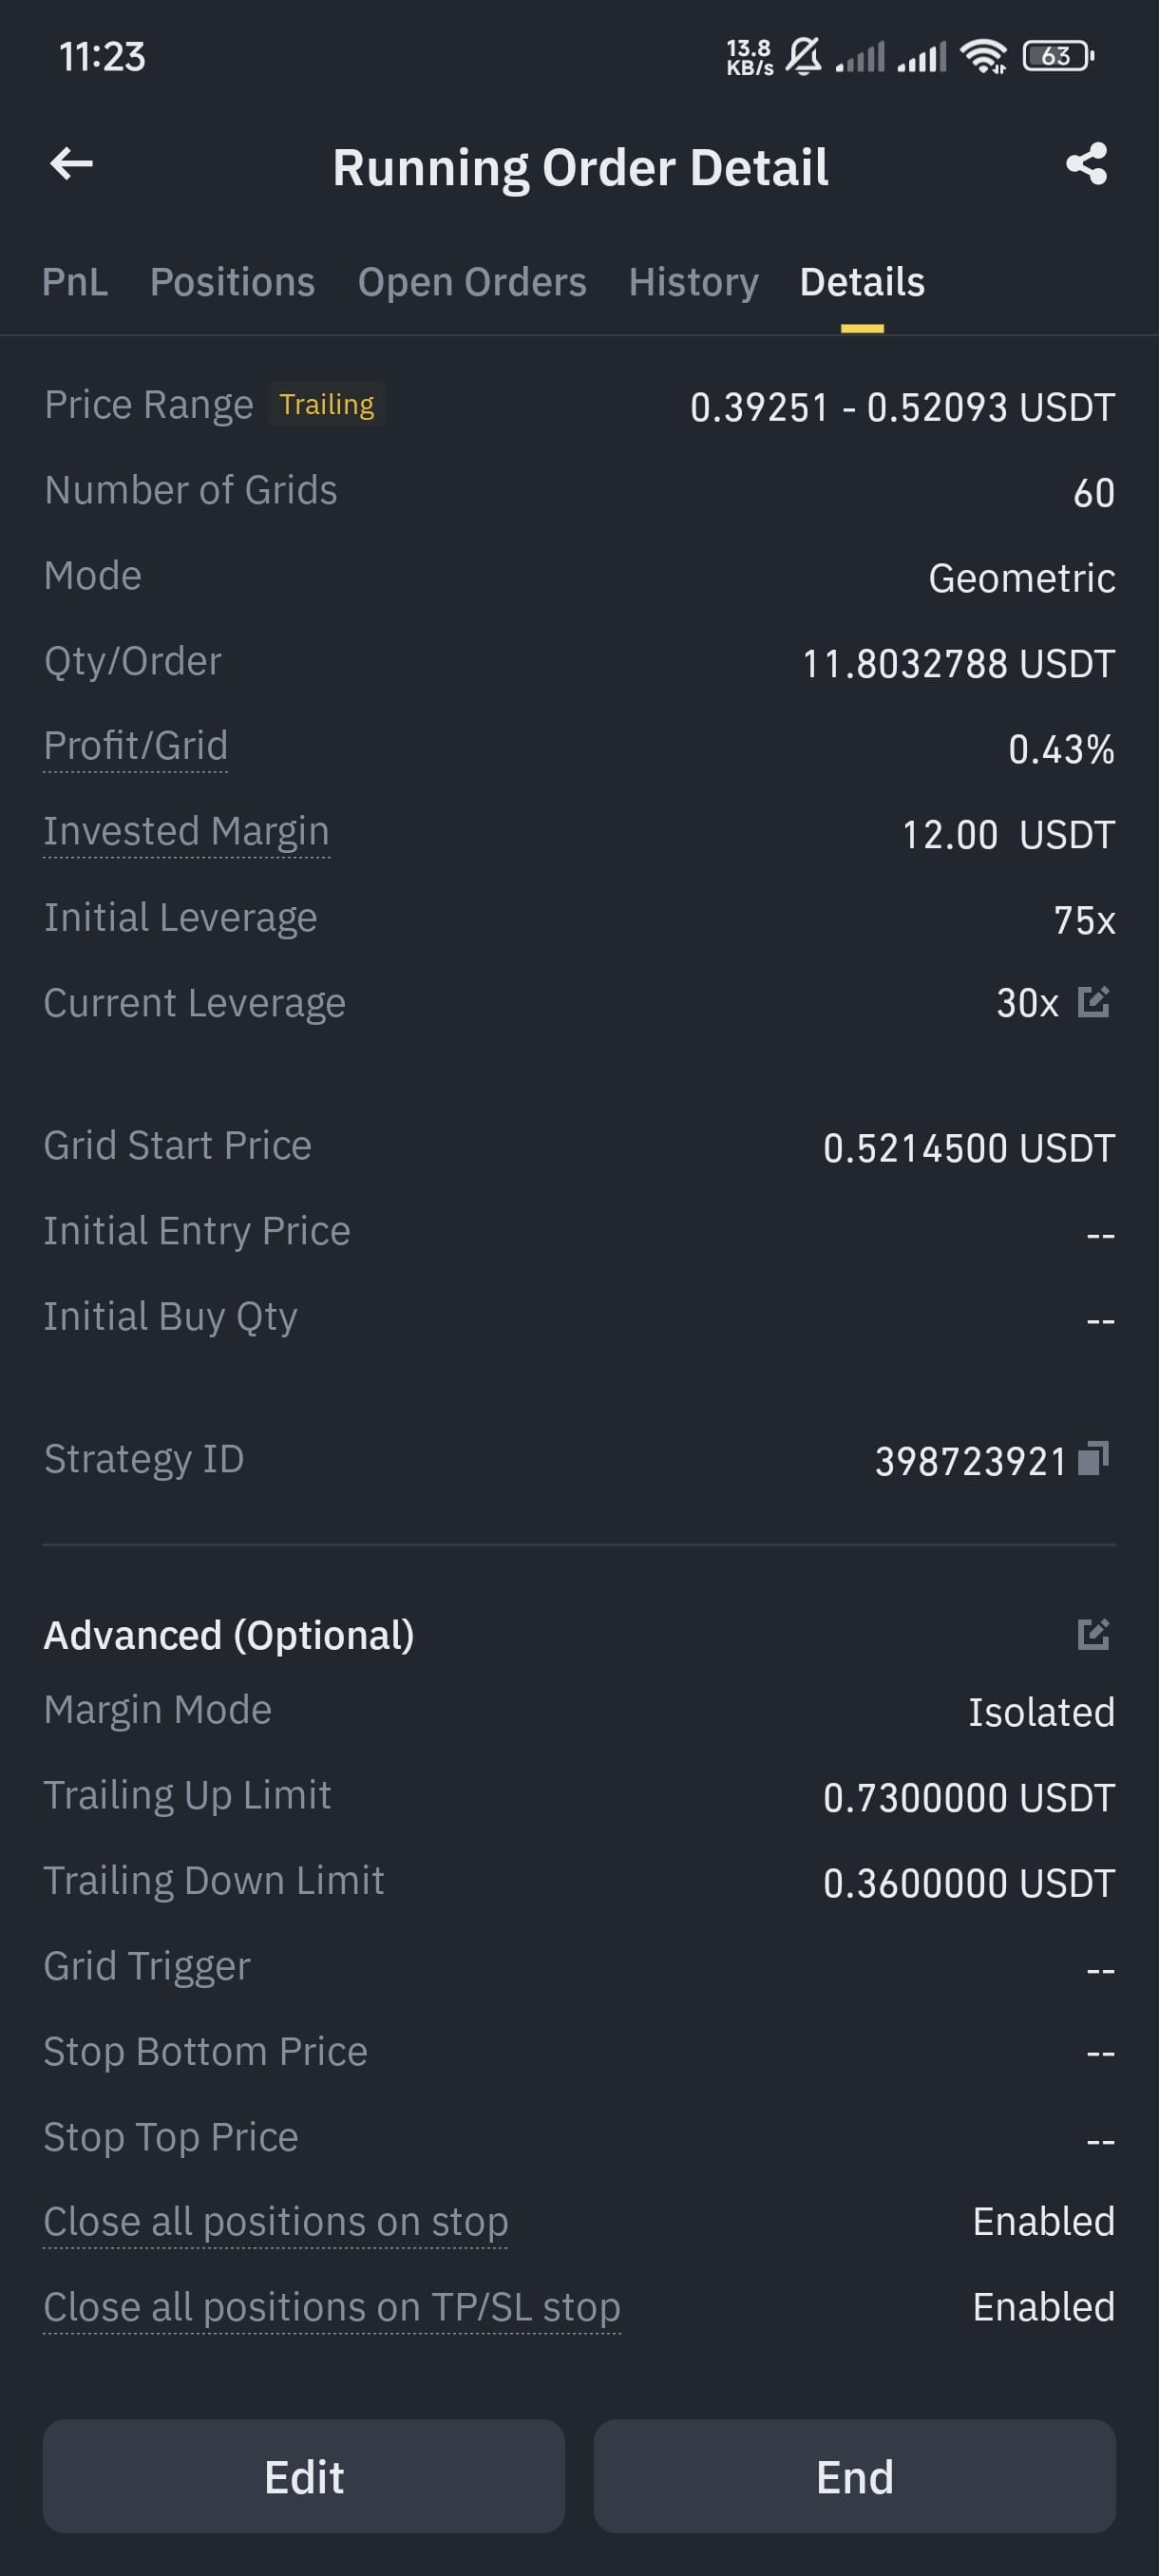Image resolution: width=1159 pixels, height=2576 pixels.
Task: Tap the battery indicator icon
Action: pyautogui.click(x=1058, y=56)
